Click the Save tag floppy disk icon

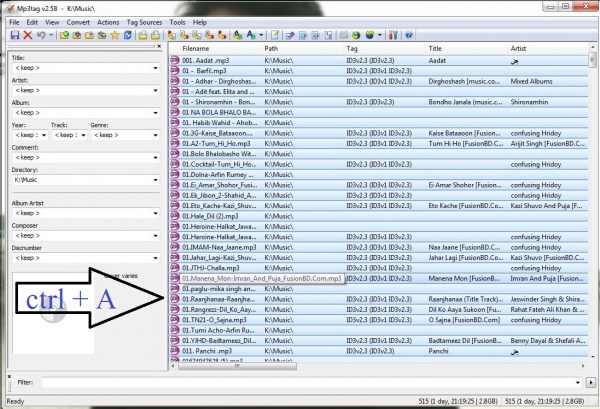click(x=15, y=35)
